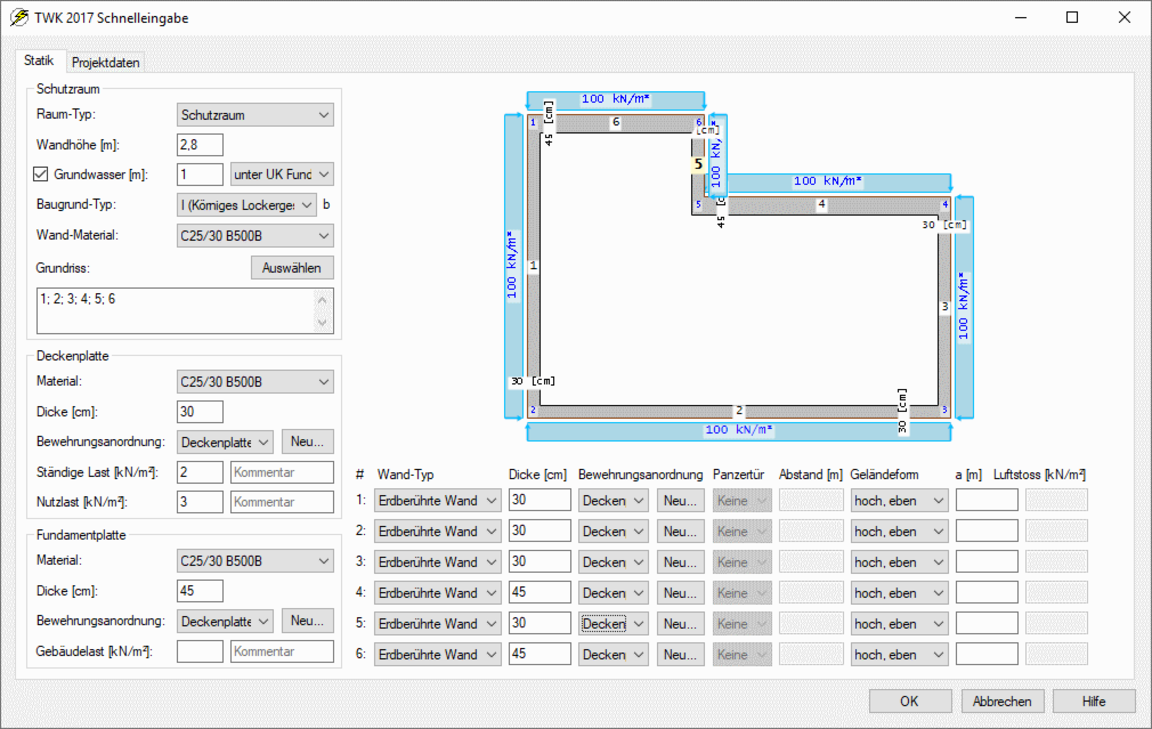Open Wand-Typ dropdown for wall 1
The width and height of the screenshot is (1152, 729).
click(437, 501)
